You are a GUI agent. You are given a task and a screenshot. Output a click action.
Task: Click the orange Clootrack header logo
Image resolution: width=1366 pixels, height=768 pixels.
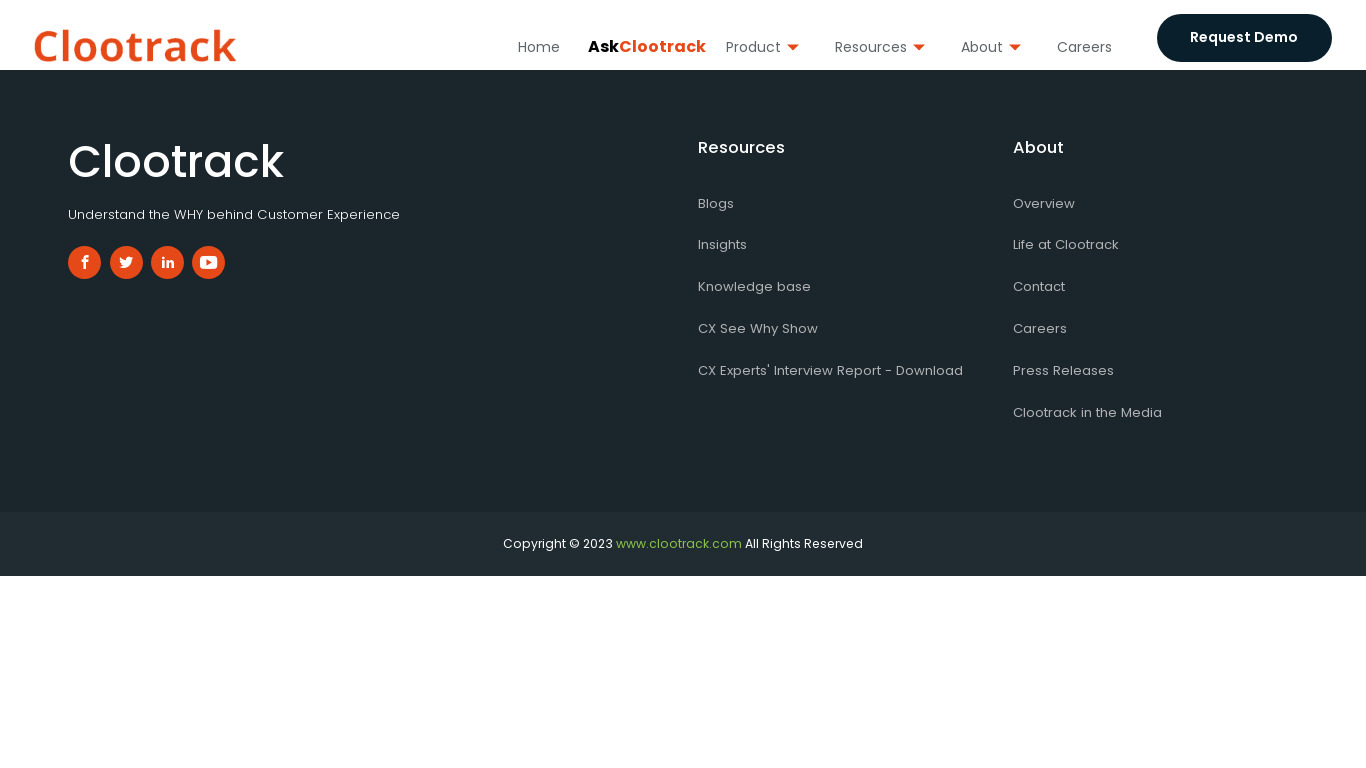tap(135, 46)
